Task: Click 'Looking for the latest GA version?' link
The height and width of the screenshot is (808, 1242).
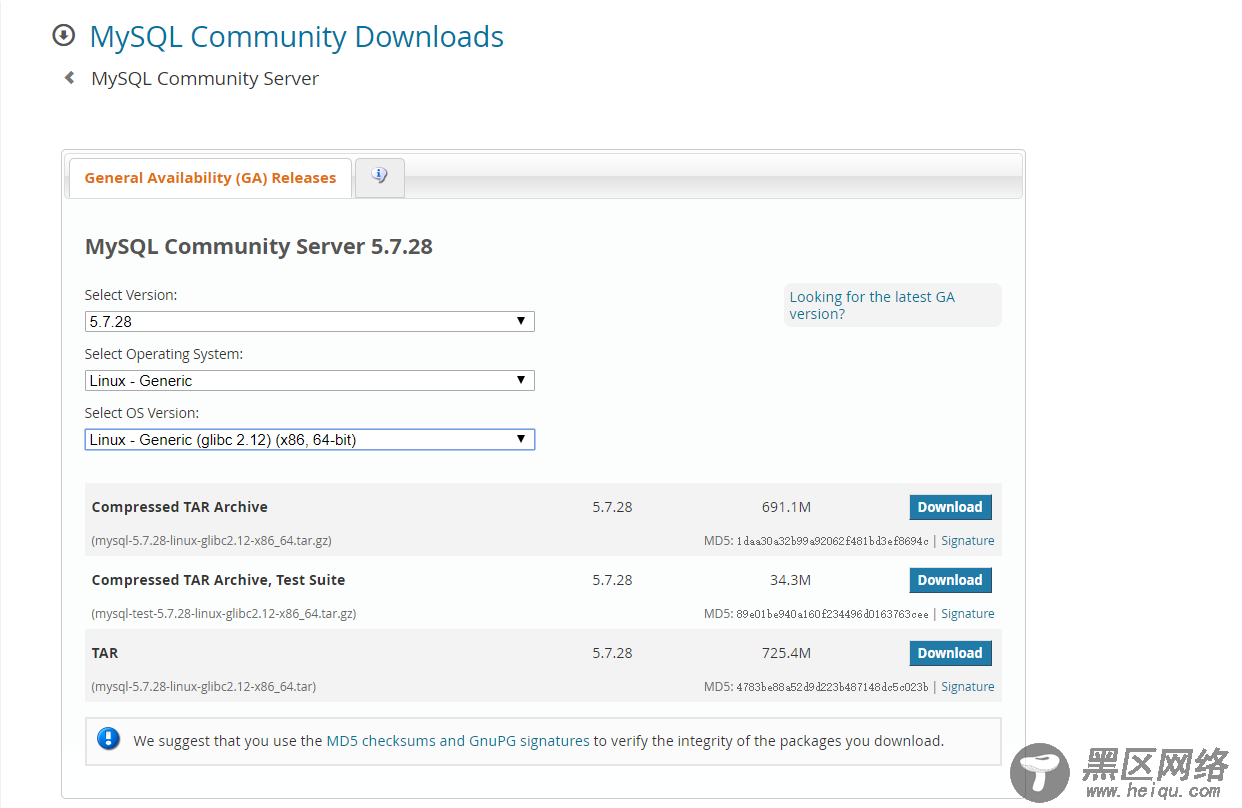Action: pyautogui.click(x=872, y=305)
